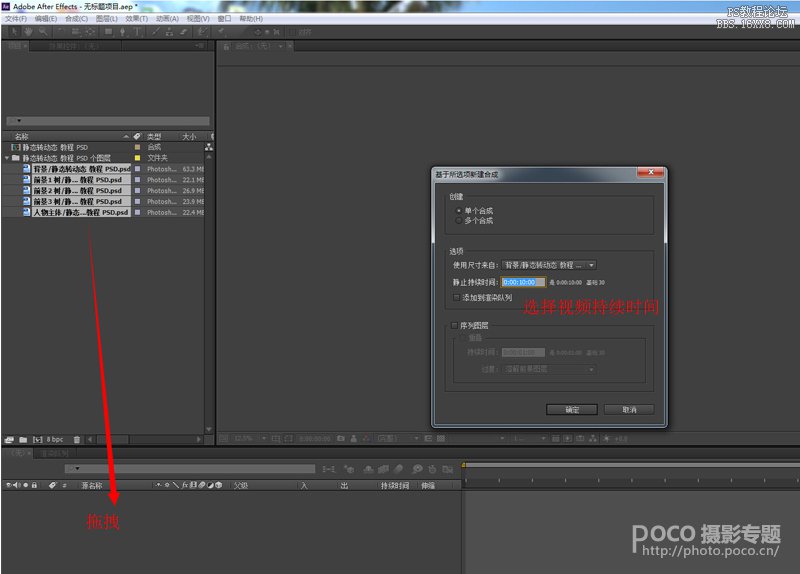The image size is (800, 574).
Task: Select 背景/静态转动态 教程 PSD.psd file
Action: [82, 169]
